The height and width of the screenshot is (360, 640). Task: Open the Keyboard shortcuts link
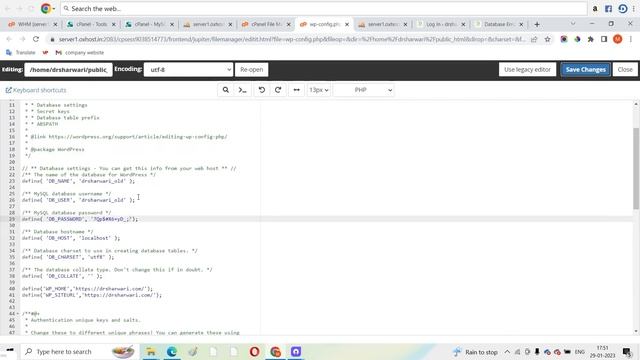pos(36,90)
